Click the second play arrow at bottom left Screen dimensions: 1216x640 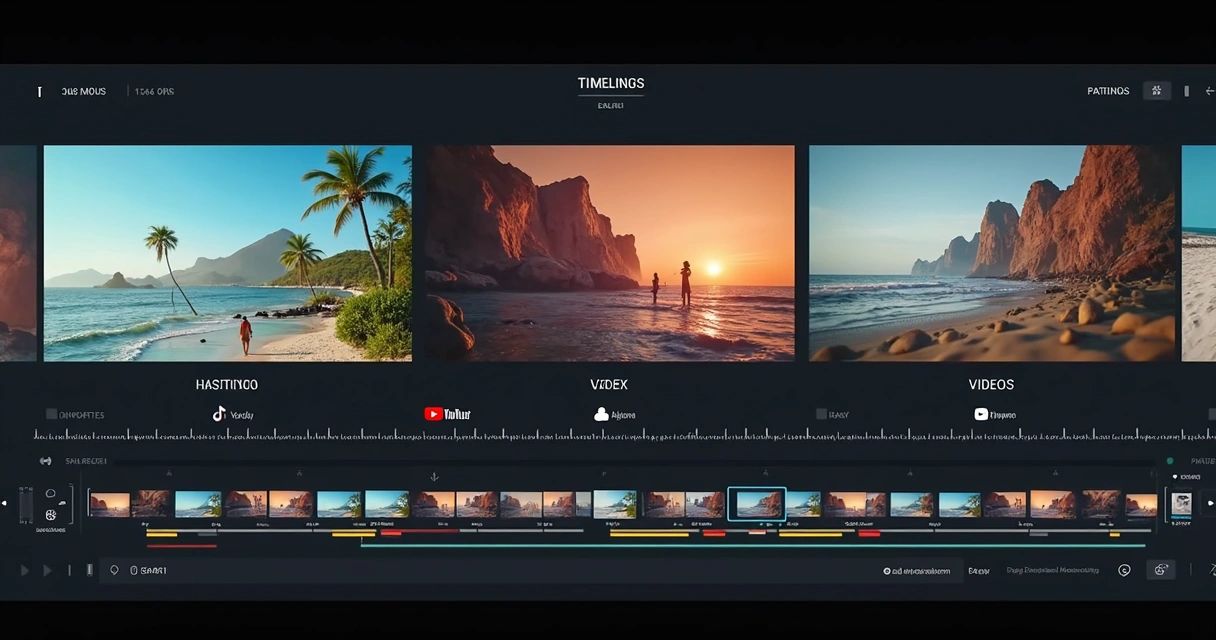click(x=47, y=570)
